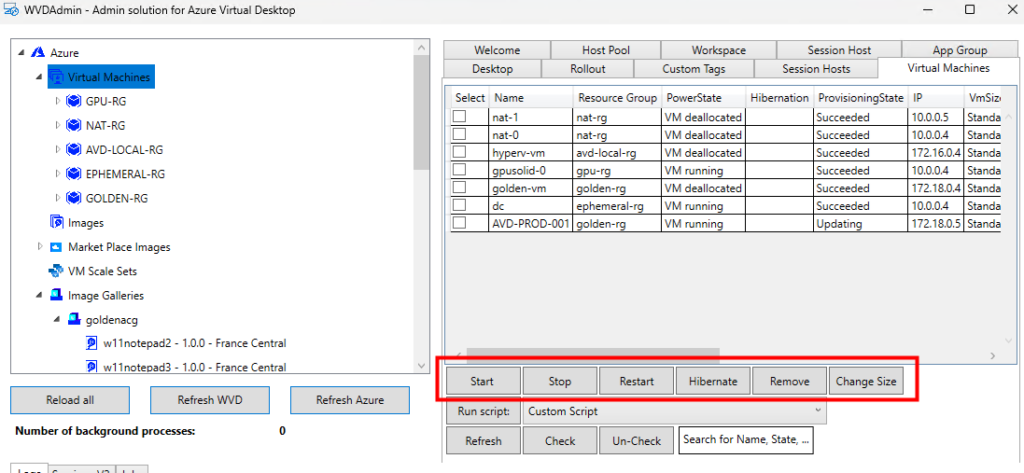Viewport: 1024px width, 473px height.
Task: Click the search field for Name, State
Action: pyautogui.click(x=745, y=440)
